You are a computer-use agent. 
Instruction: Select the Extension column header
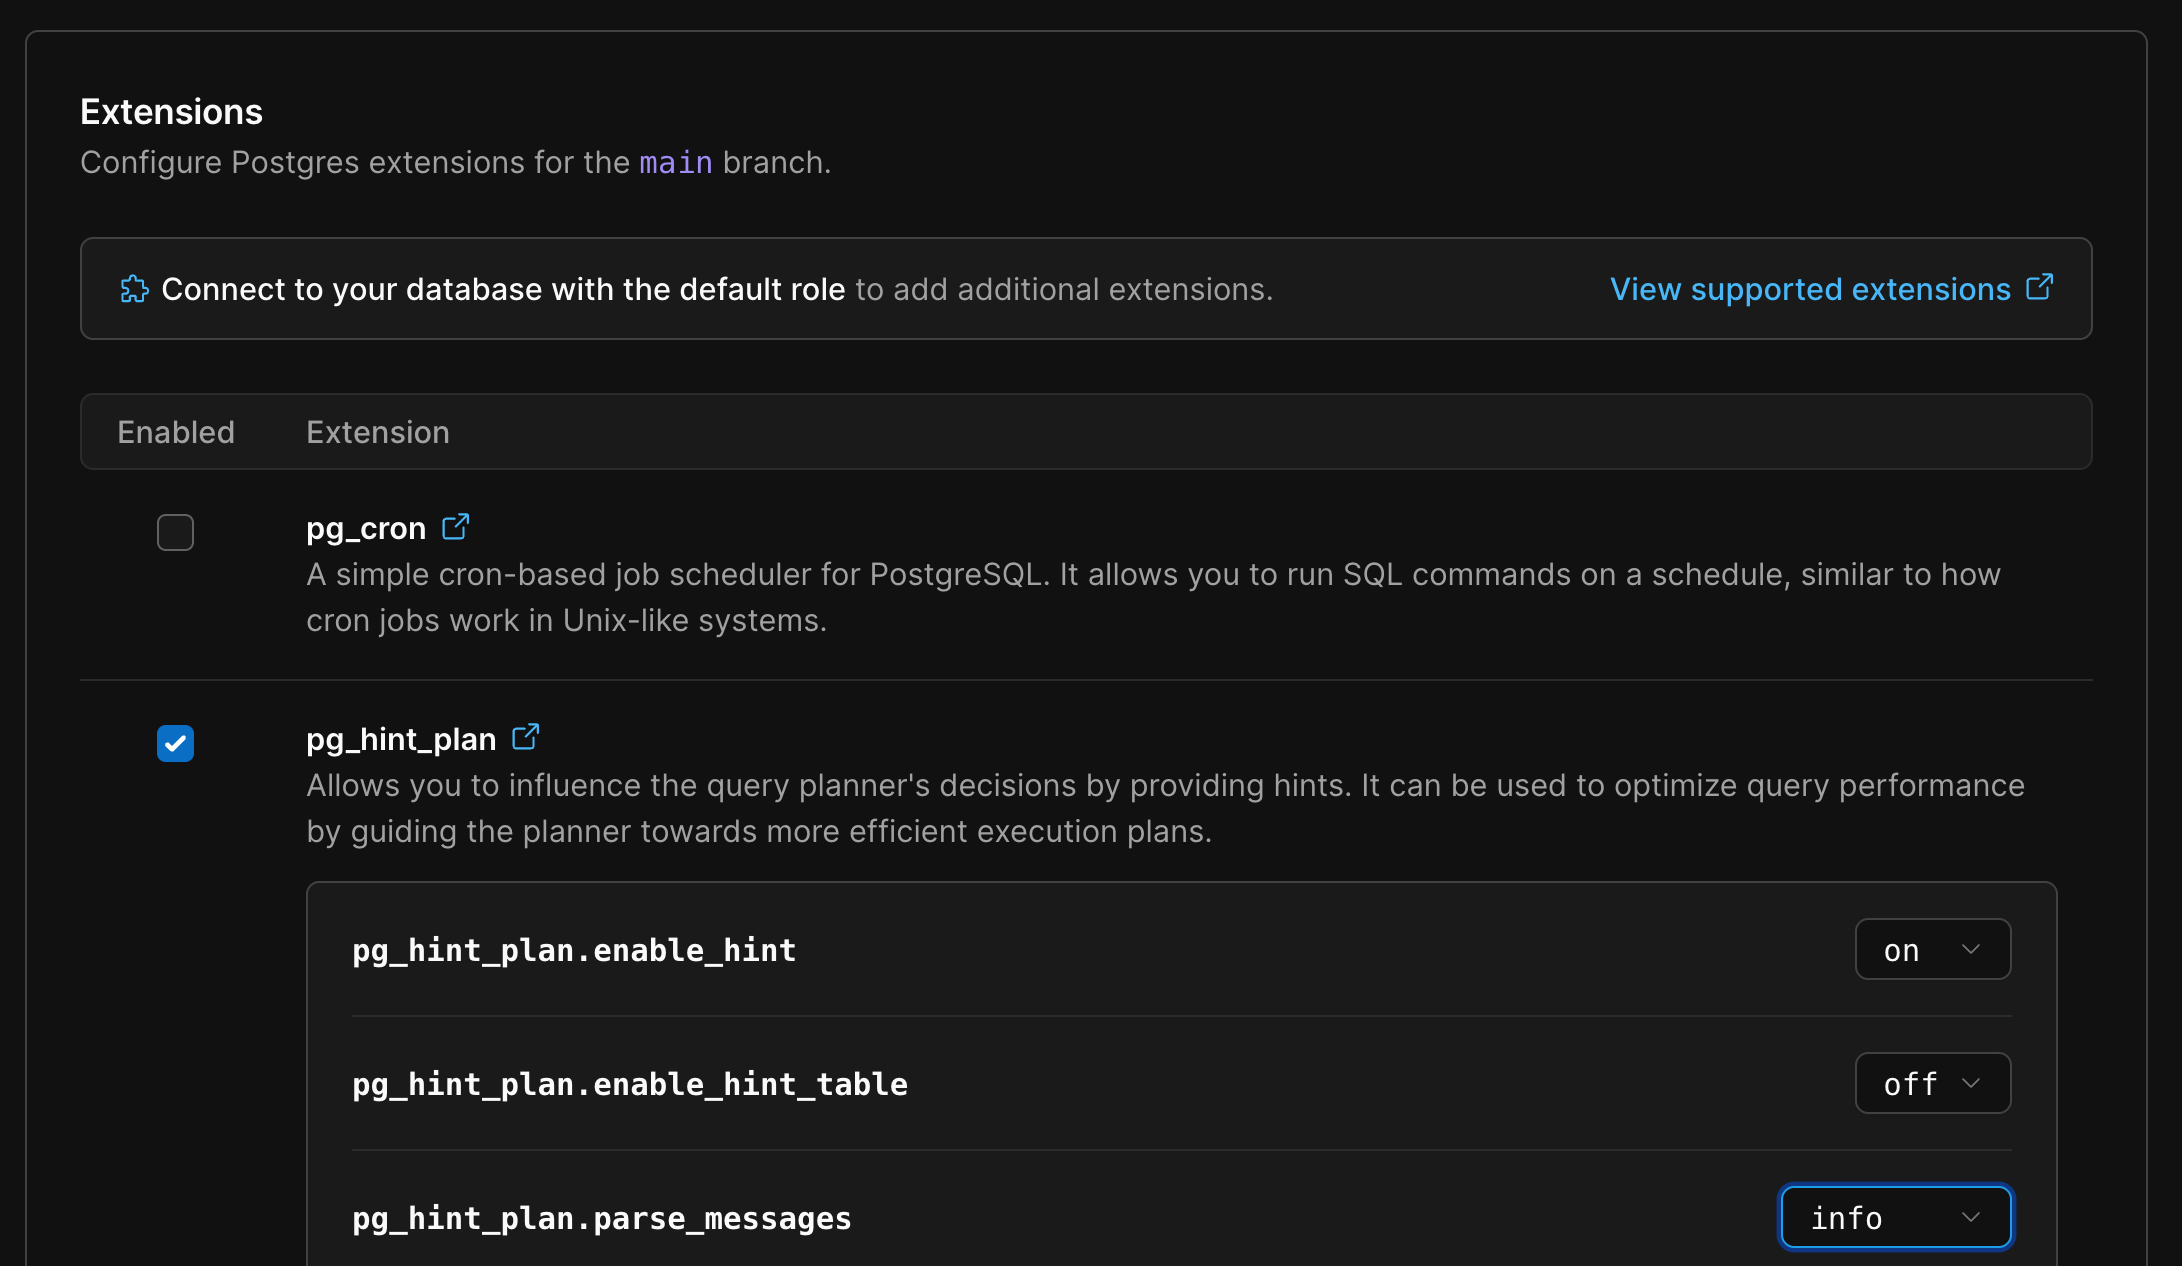377,431
